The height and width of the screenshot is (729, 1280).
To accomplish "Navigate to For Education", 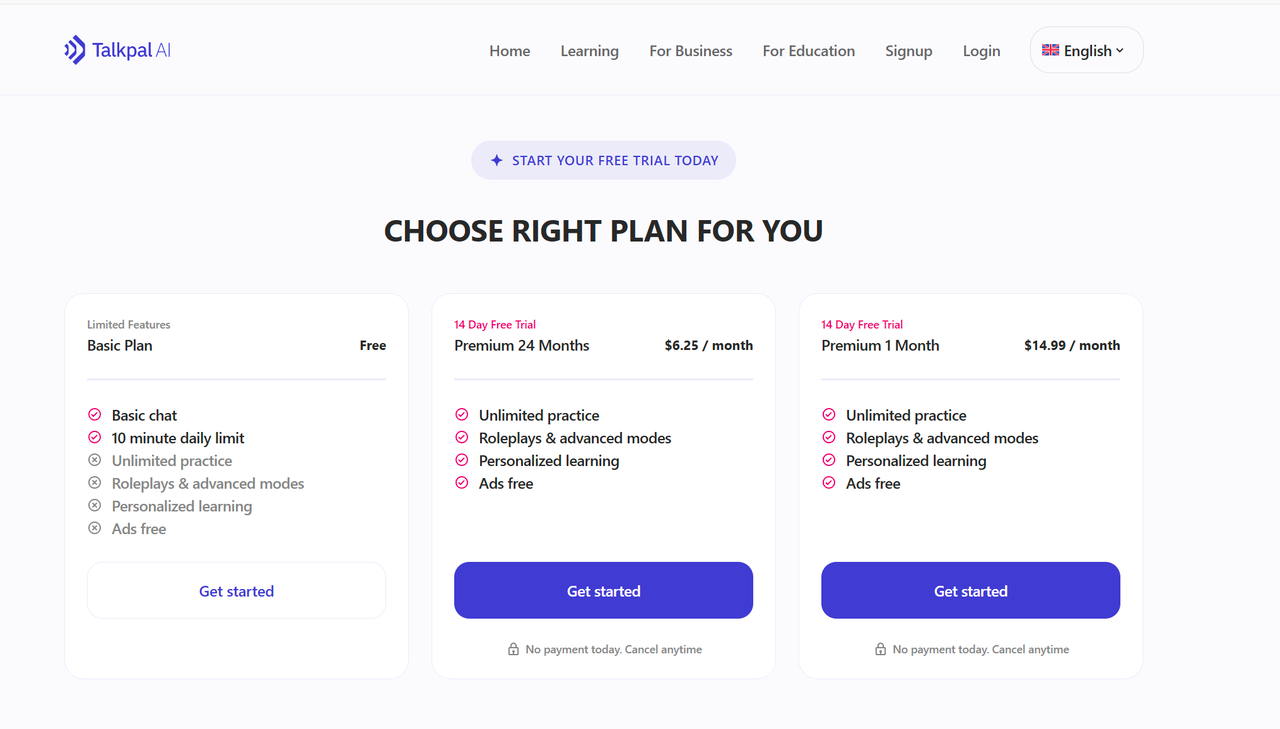I will (808, 51).
